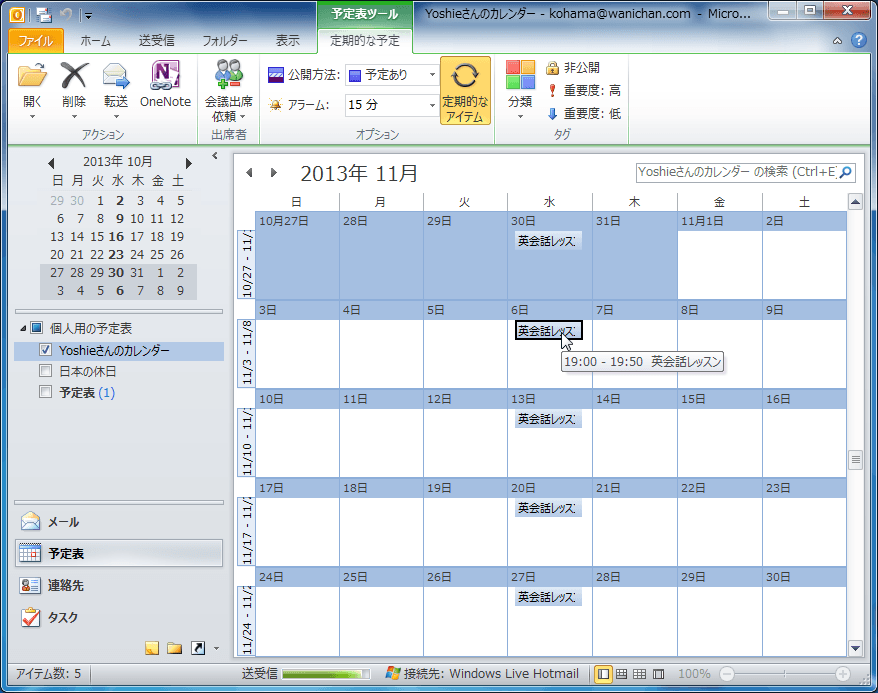This screenshot has height=693, width=878.
Task: Click the zoom in plus button
Action: tap(842, 674)
